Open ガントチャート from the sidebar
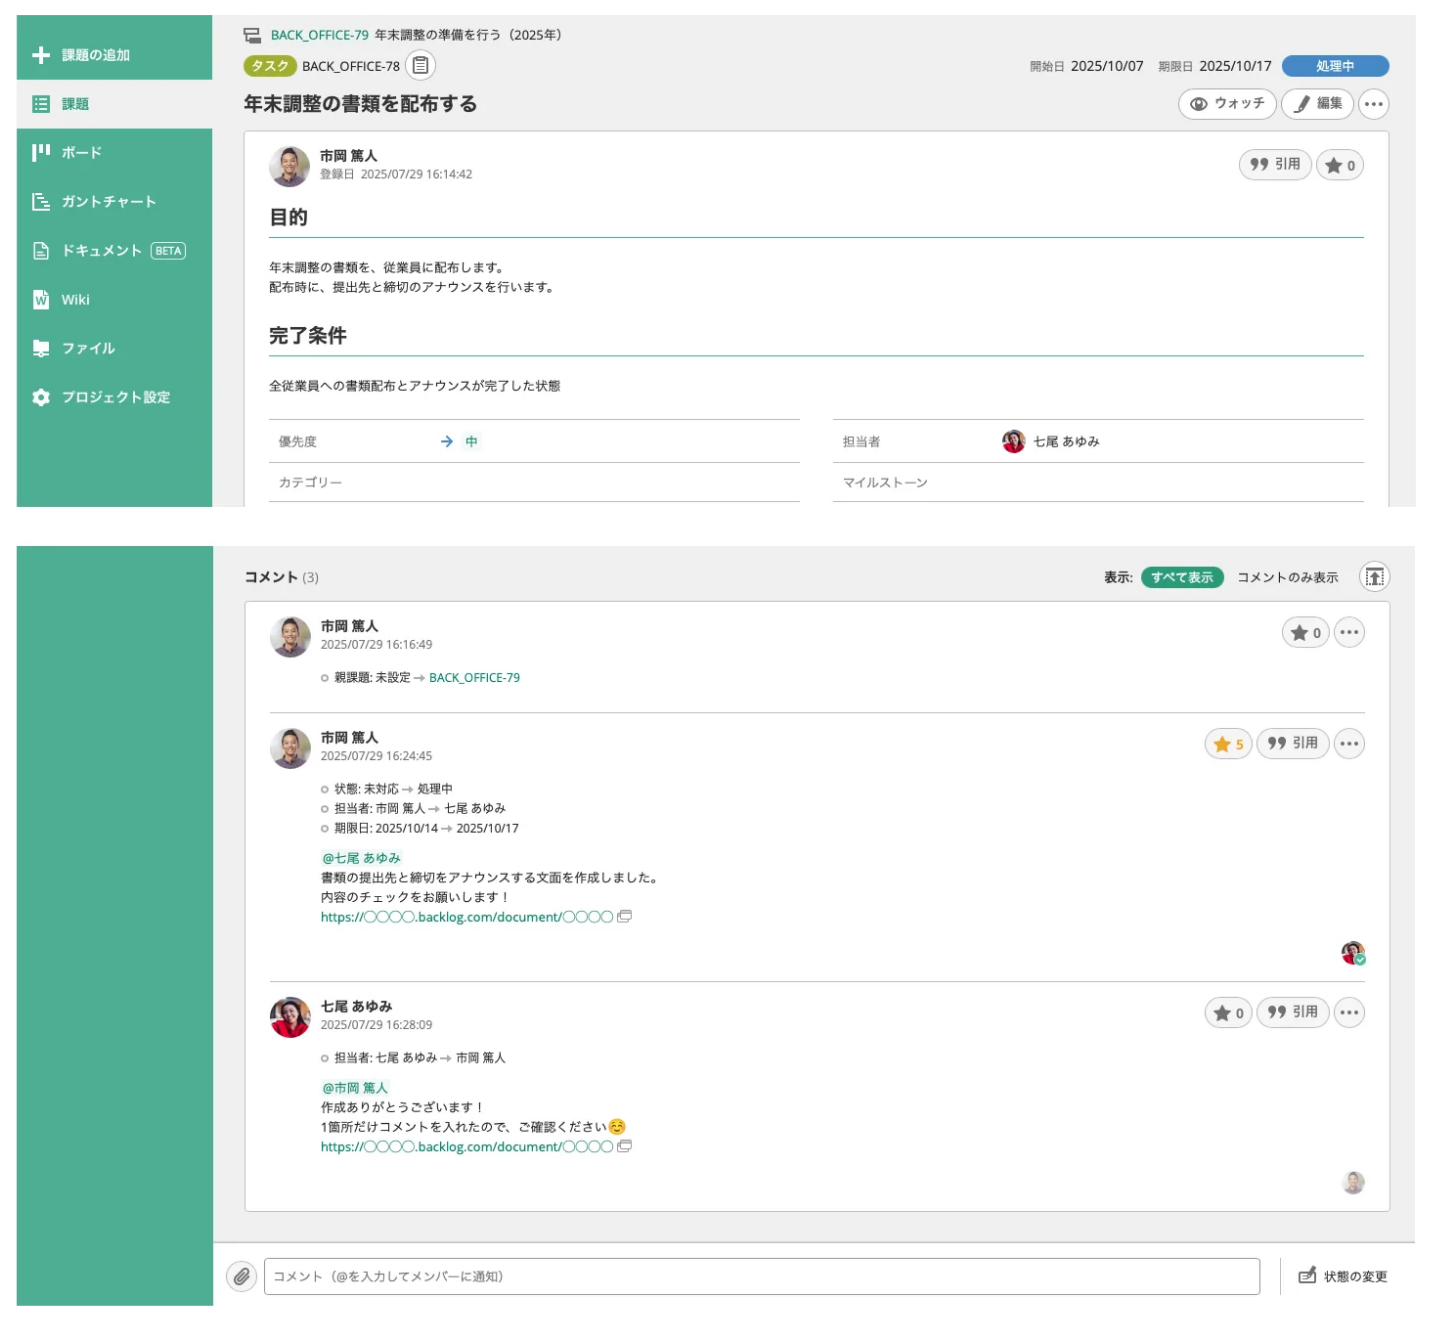This screenshot has width=1431, height=1320. (x=114, y=202)
